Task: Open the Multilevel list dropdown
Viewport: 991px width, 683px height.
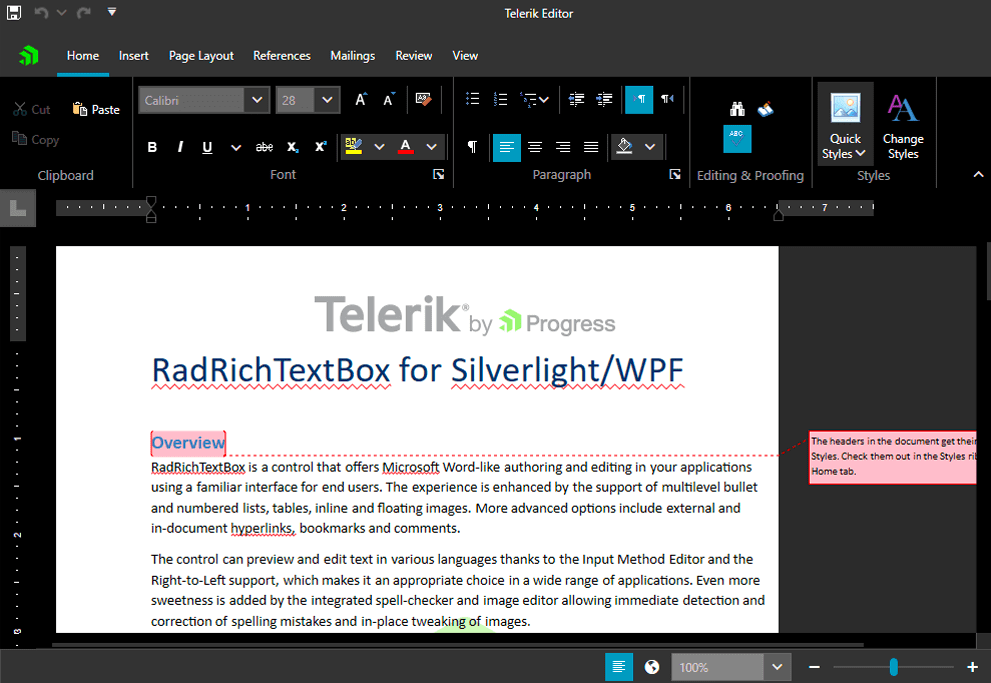Action: [x=534, y=99]
